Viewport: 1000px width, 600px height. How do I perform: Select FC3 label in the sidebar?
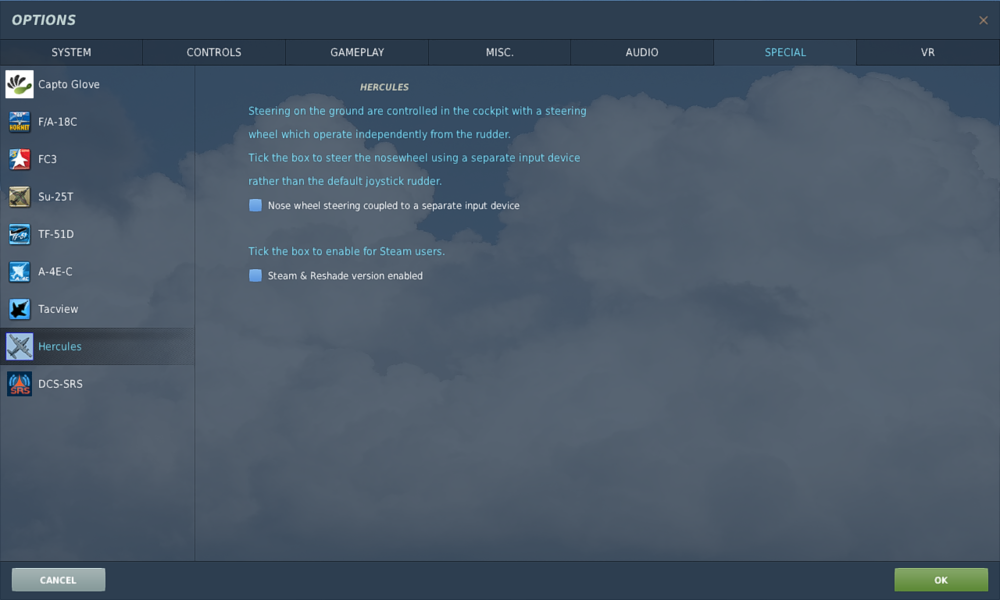coord(47,159)
